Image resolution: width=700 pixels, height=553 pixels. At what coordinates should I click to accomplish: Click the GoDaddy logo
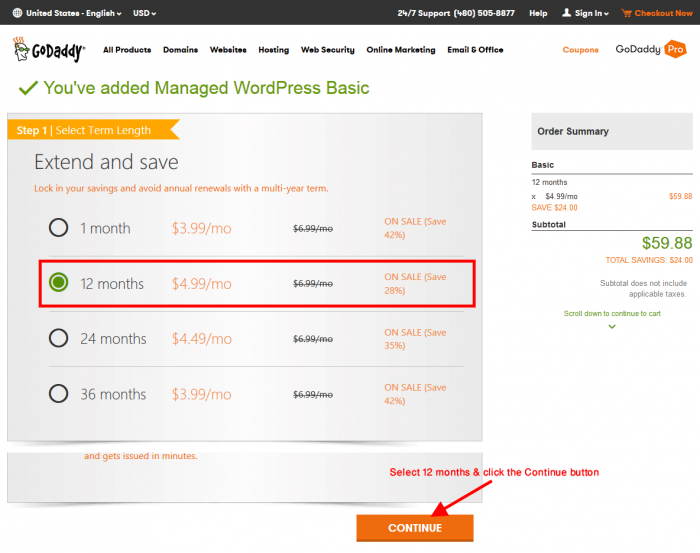pyautogui.click(x=49, y=50)
